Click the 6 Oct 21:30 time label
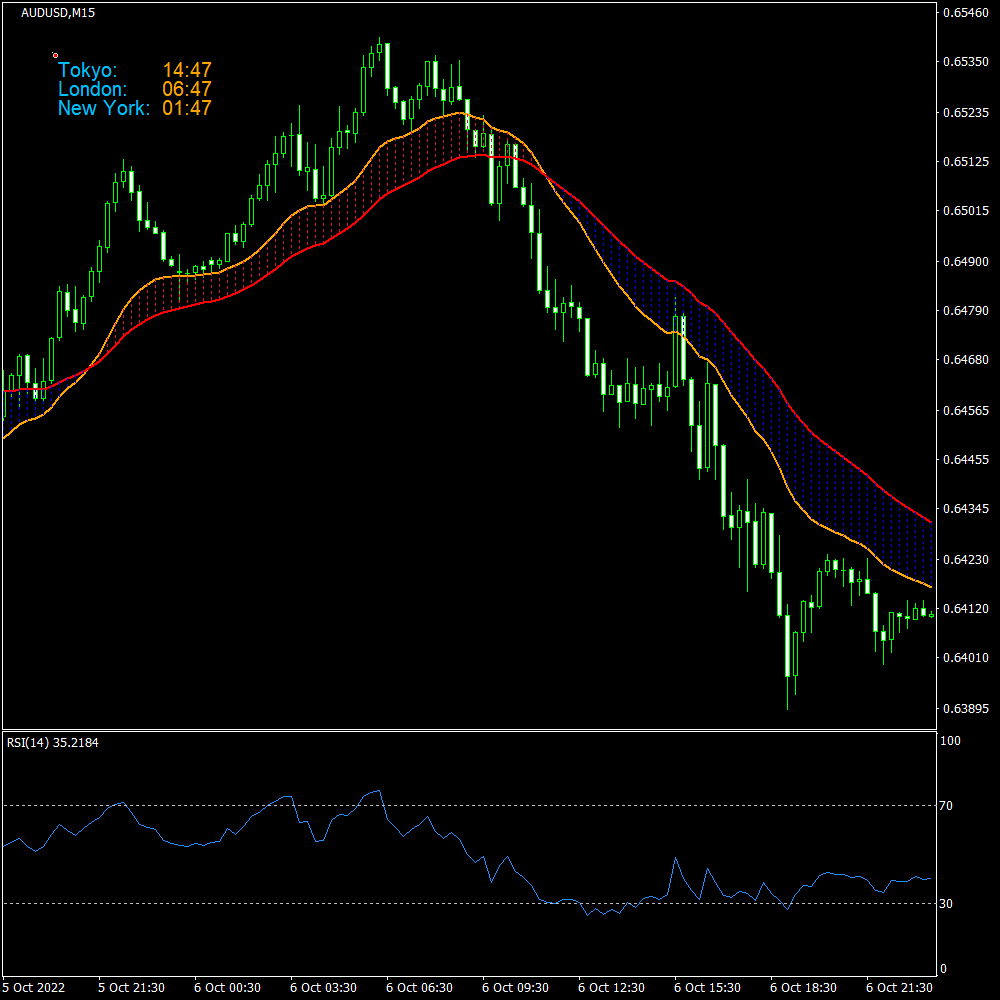This screenshot has height=1000, width=1000. [x=899, y=988]
